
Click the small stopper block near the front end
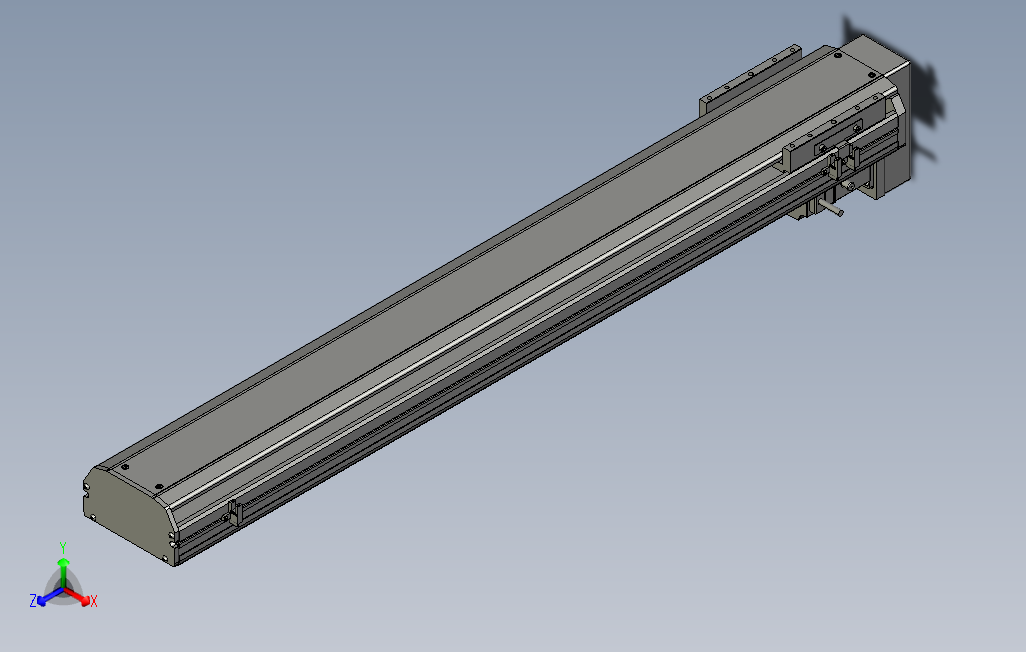(232, 512)
